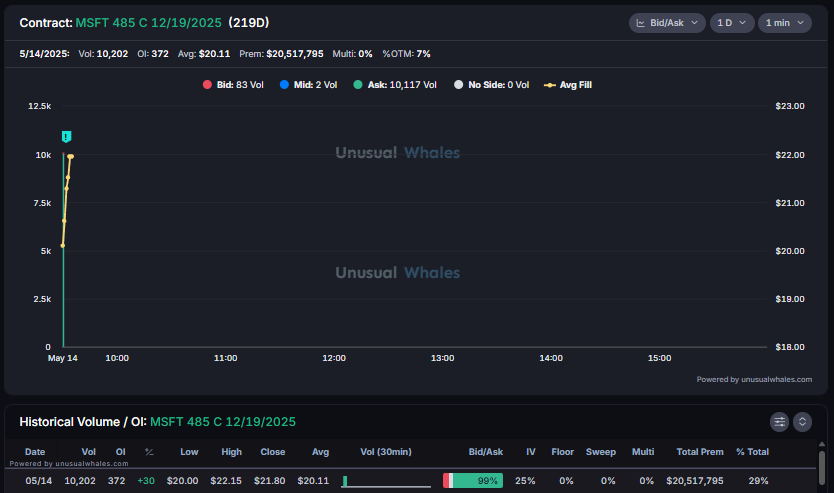The image size is (834, 493).
Task: Open the 1 D range dropdown
Action: tap(732, 23)
